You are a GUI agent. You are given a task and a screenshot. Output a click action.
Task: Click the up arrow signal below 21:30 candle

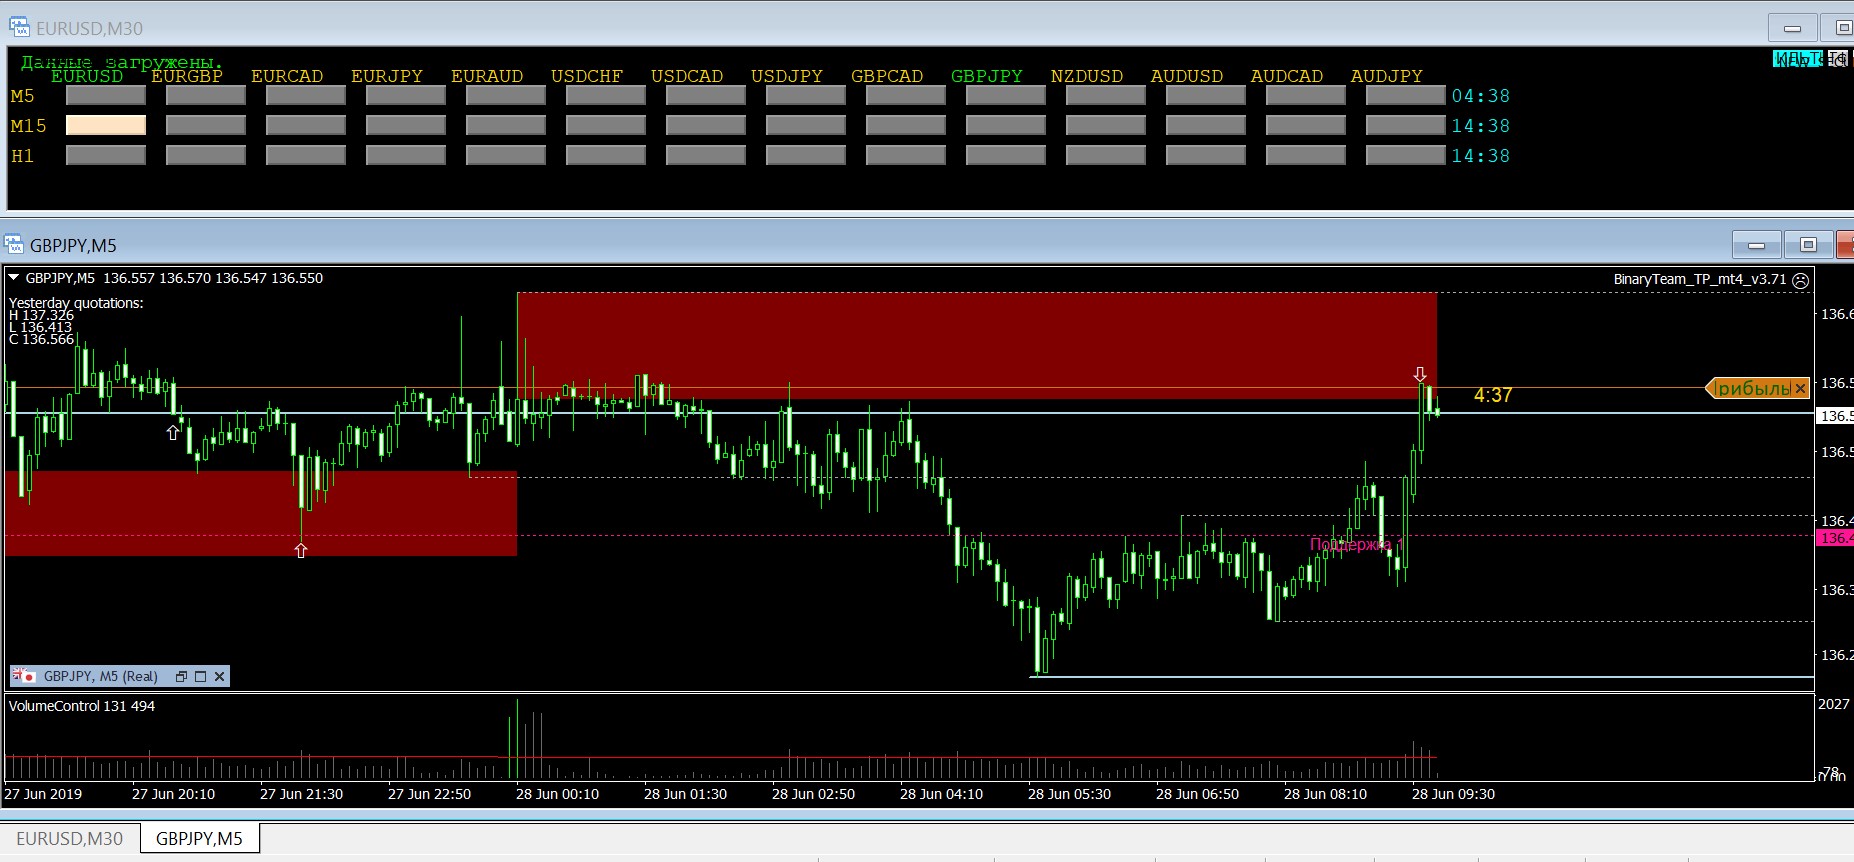tap(301, 550)
